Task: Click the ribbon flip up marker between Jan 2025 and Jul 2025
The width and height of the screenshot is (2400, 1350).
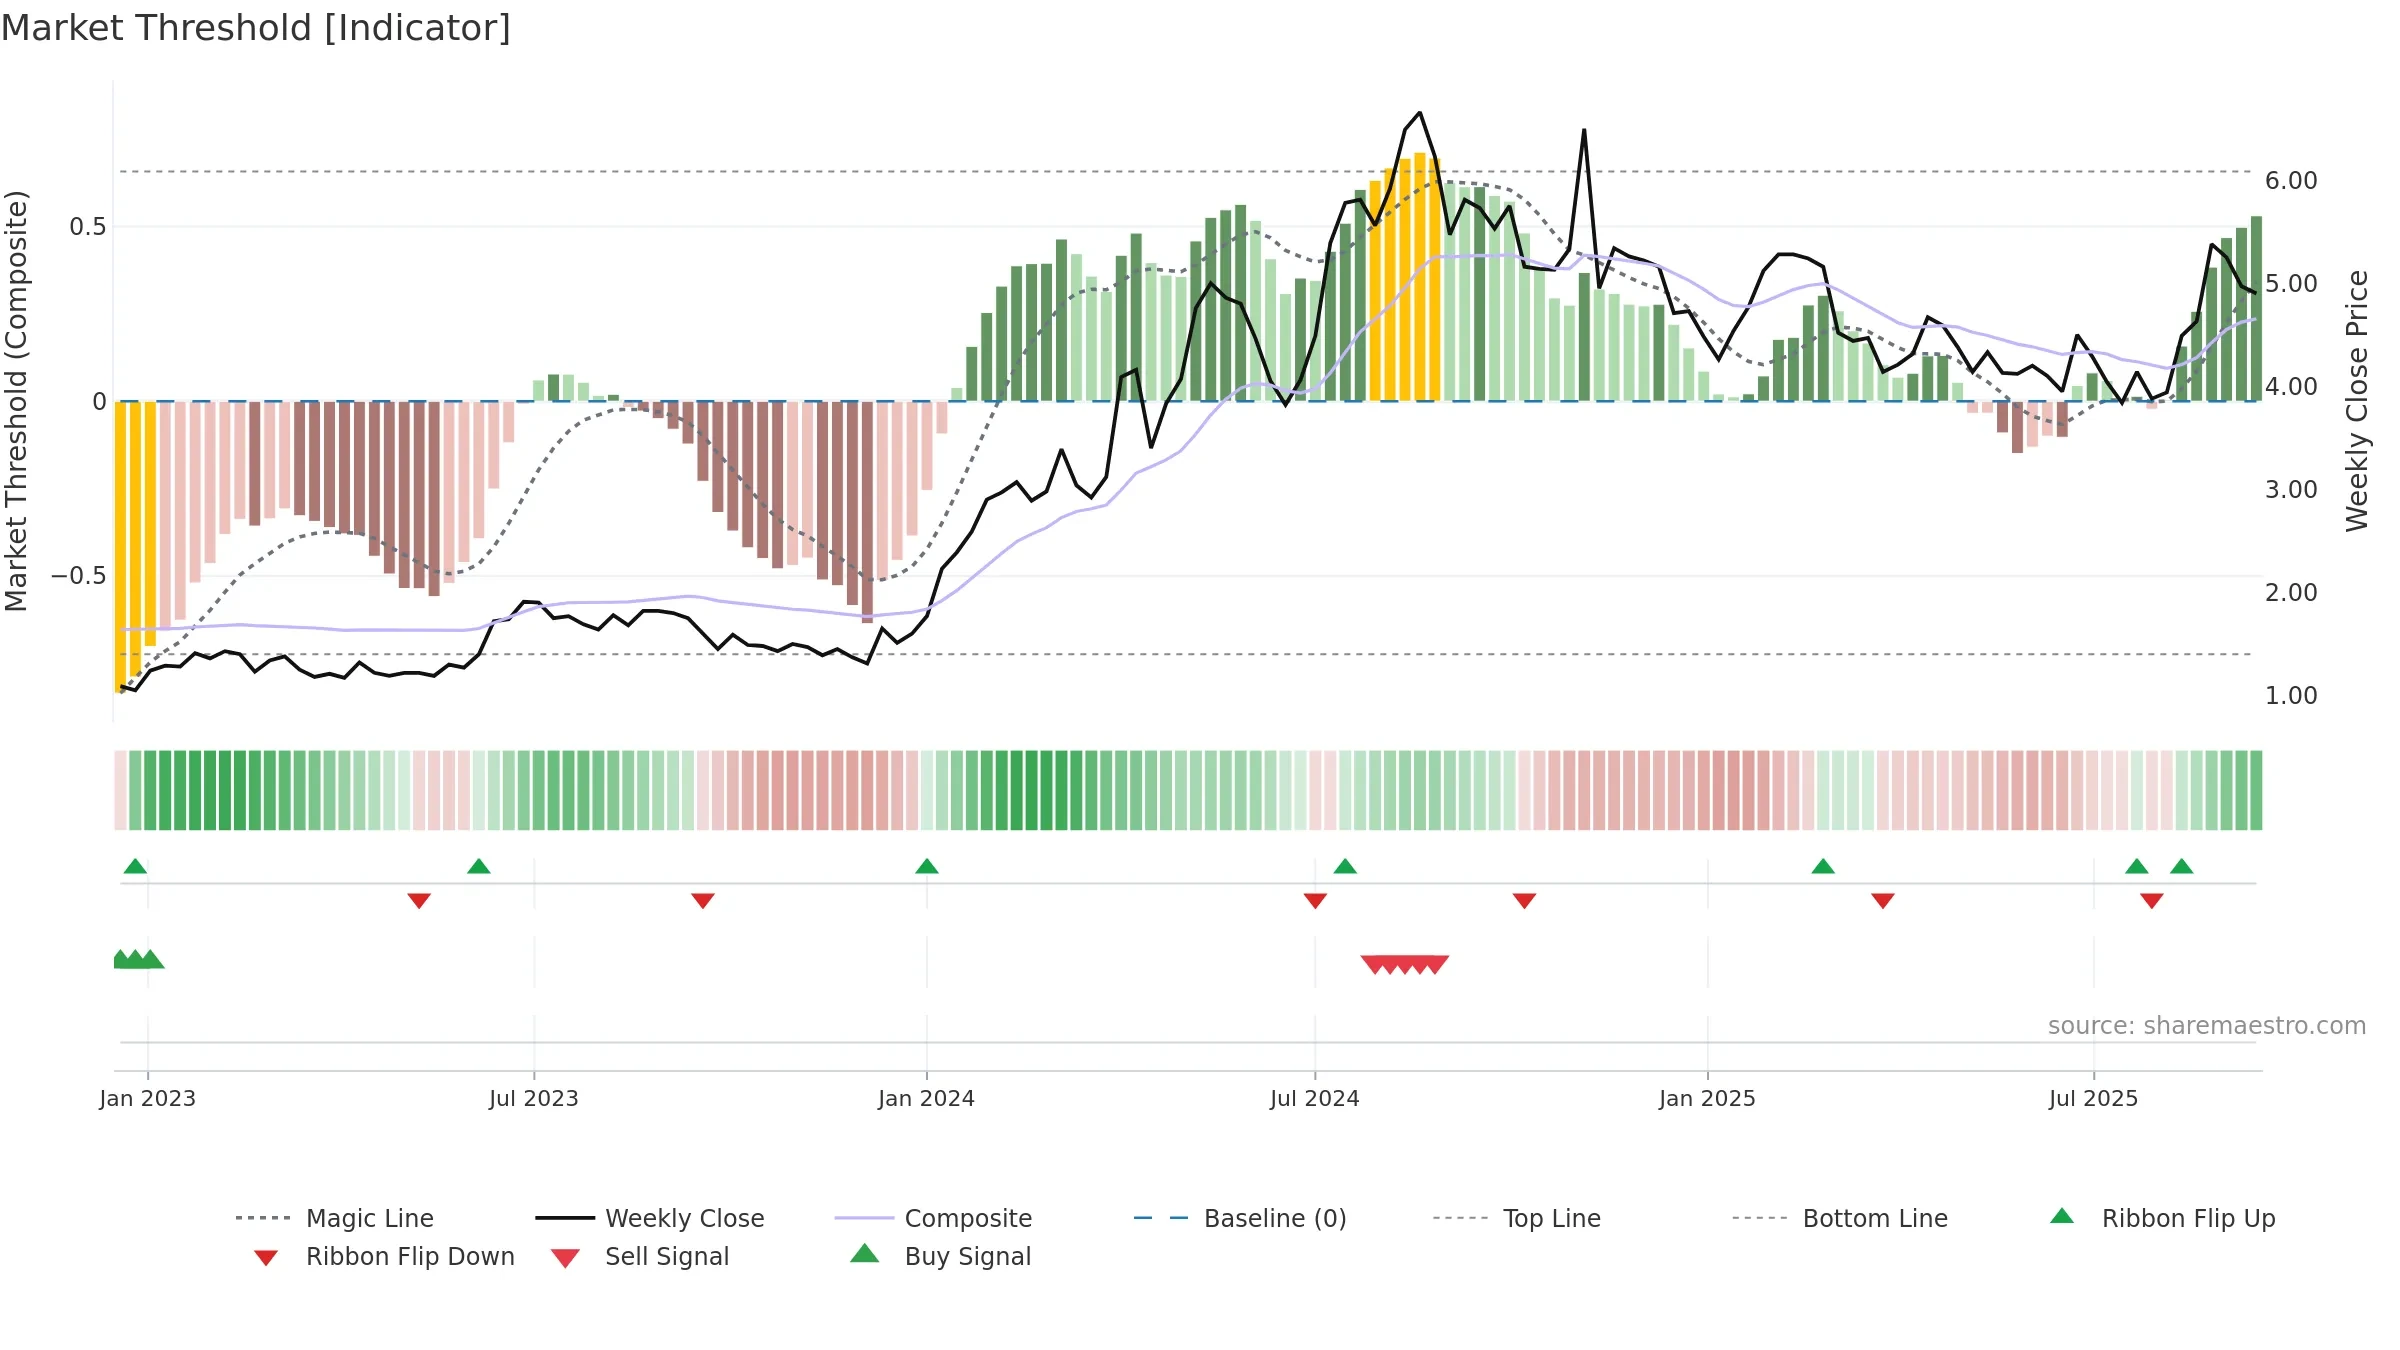Action: [1823, 866]
